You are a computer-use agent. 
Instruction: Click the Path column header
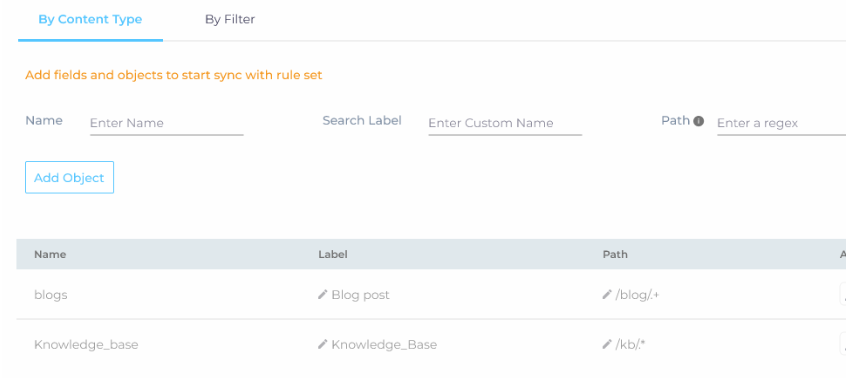pos(615,254)
